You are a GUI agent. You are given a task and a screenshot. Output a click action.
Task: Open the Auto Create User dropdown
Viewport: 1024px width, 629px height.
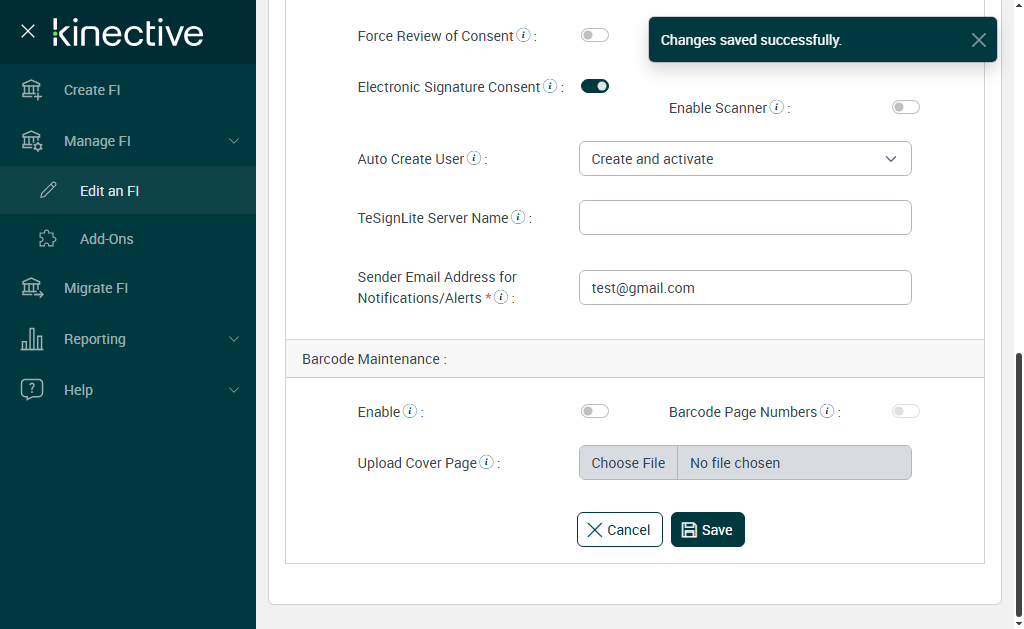coord(745,159)
